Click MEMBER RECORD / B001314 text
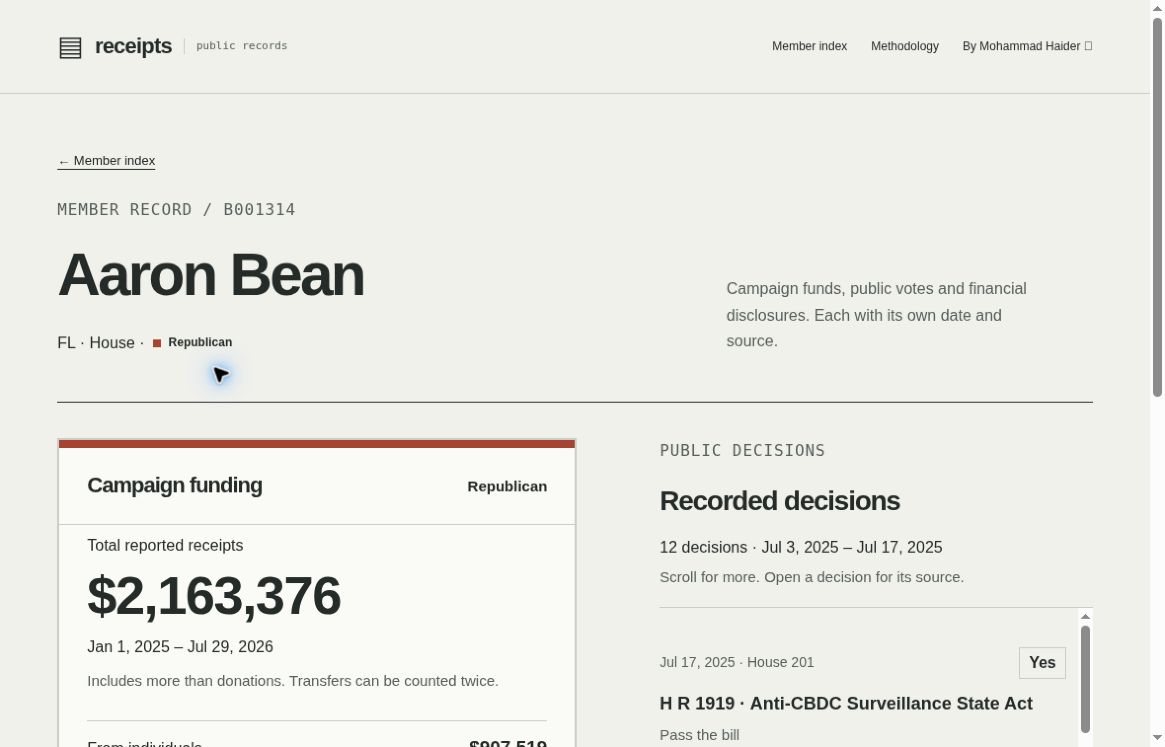This screenshot has width=1165, height=747. point(176,210)
